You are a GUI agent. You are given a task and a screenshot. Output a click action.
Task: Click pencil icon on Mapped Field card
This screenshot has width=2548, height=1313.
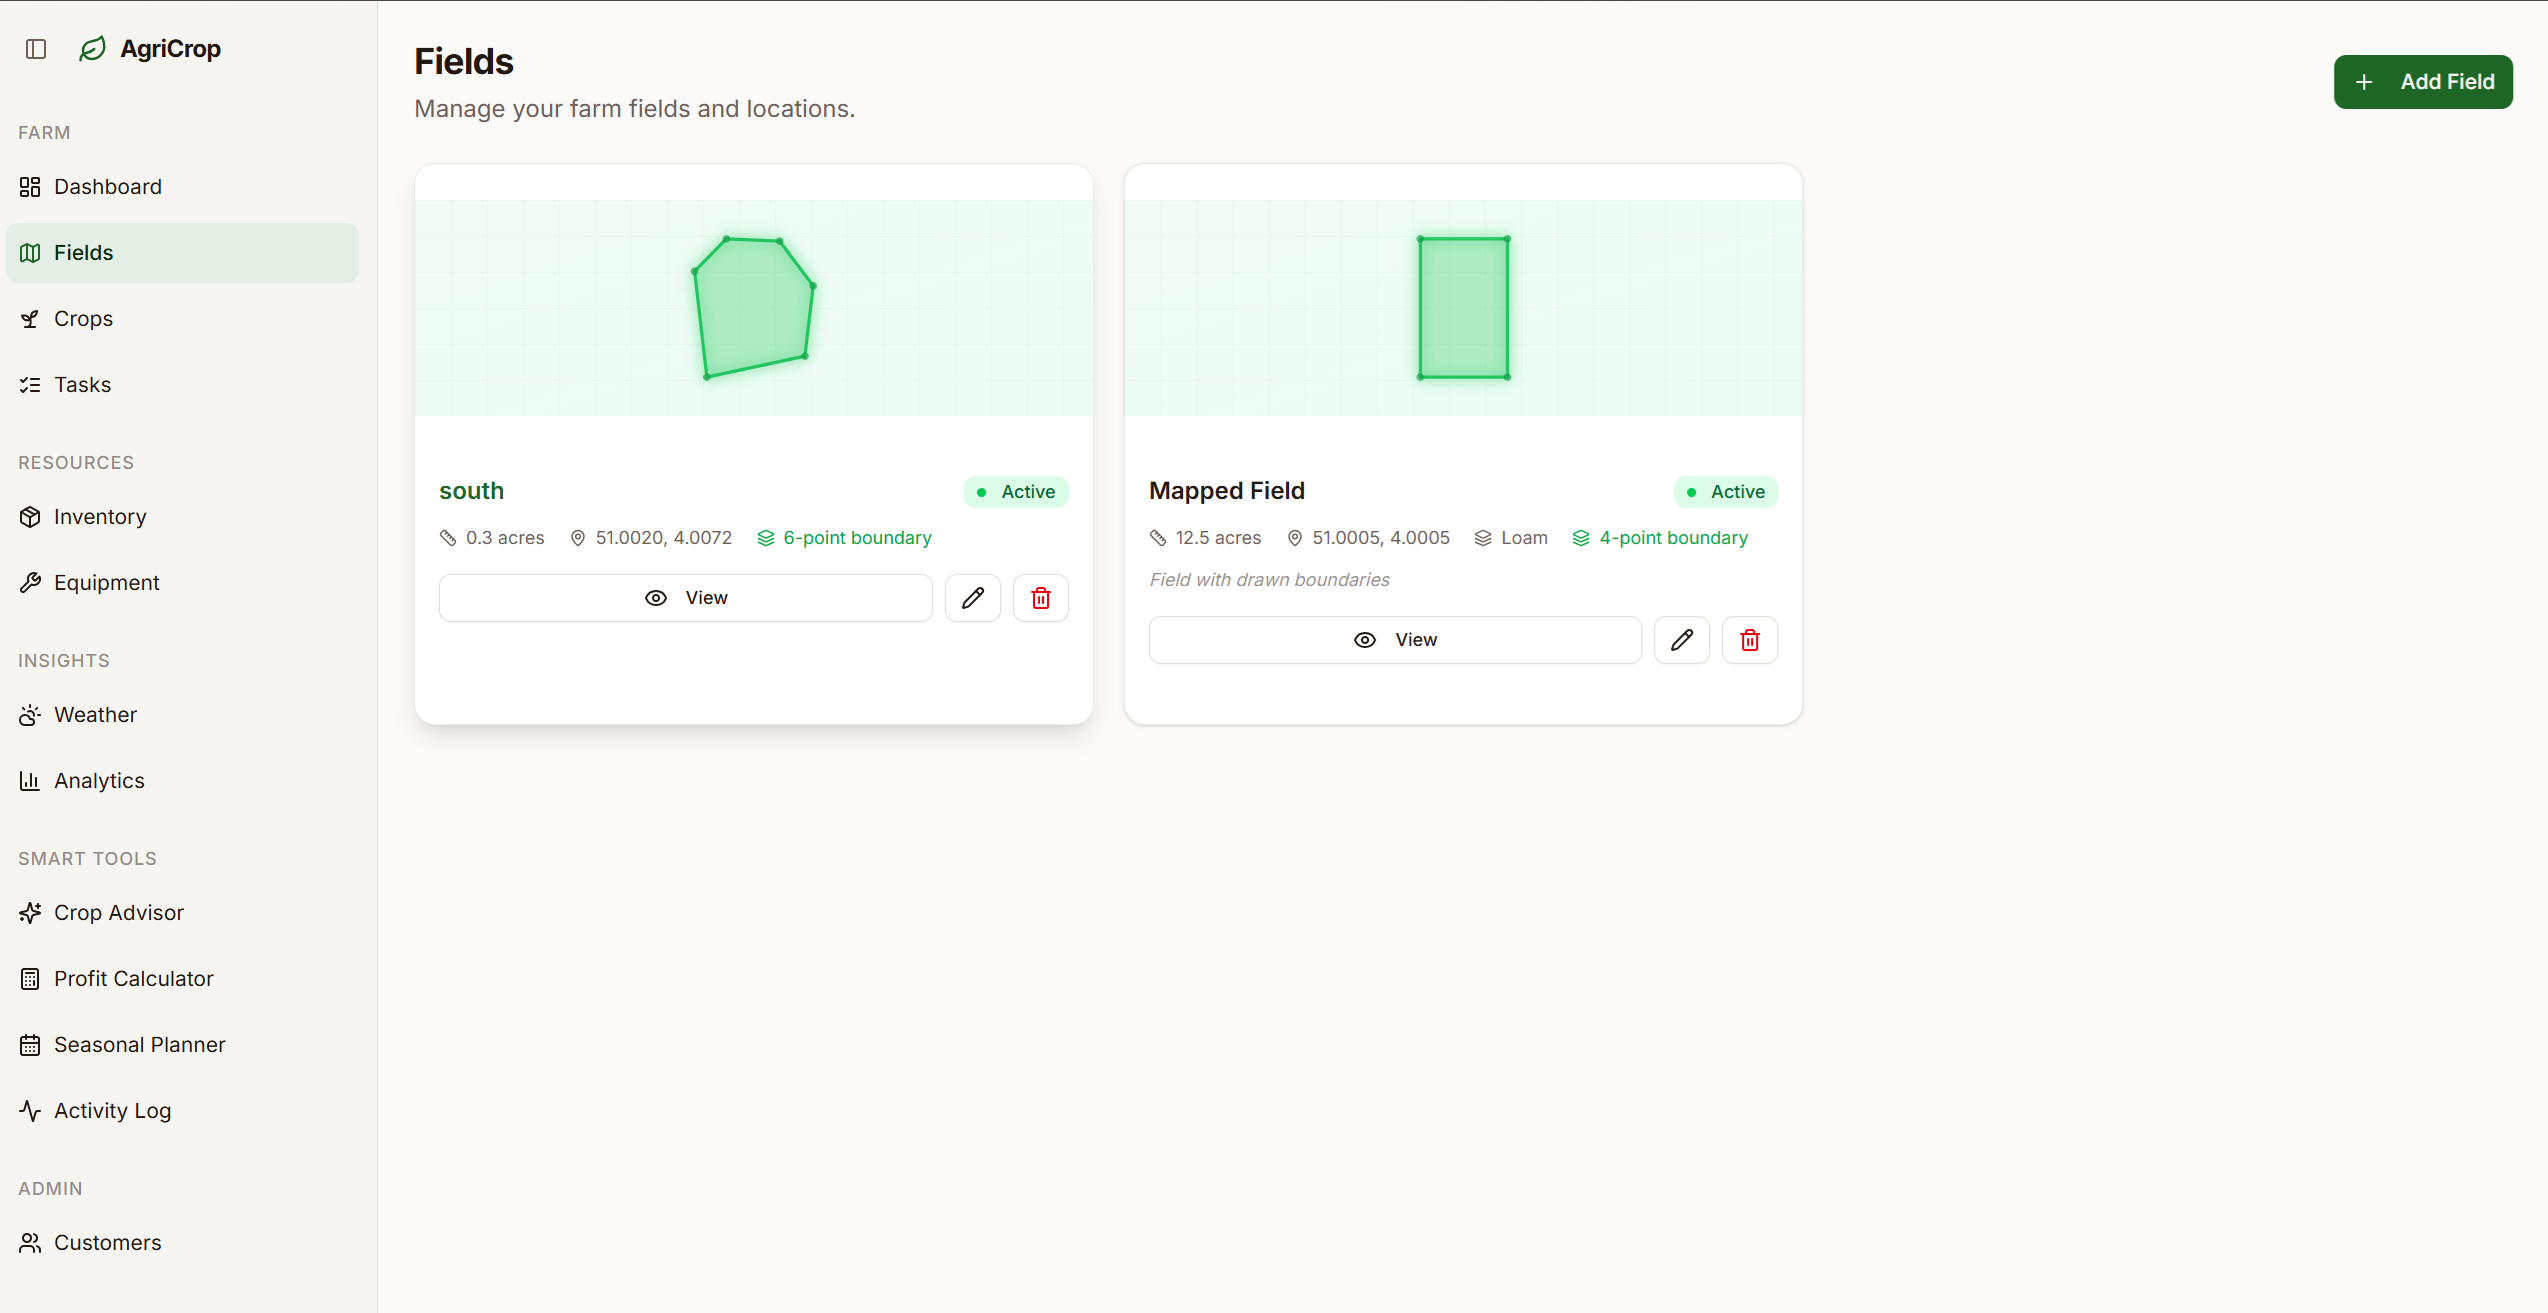(x=1681, y=640)
